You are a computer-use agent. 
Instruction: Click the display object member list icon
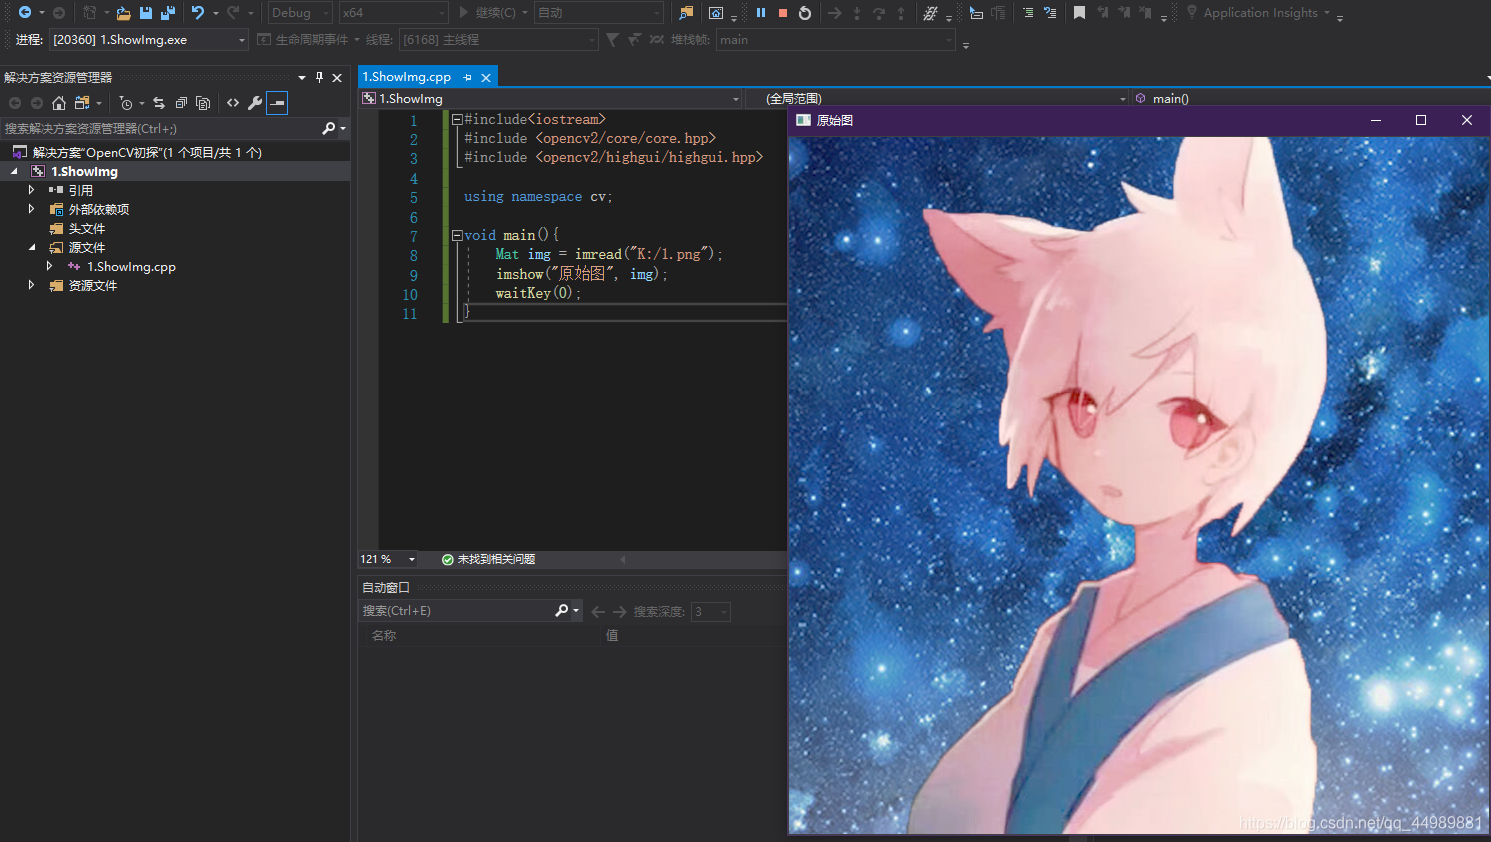976,13
